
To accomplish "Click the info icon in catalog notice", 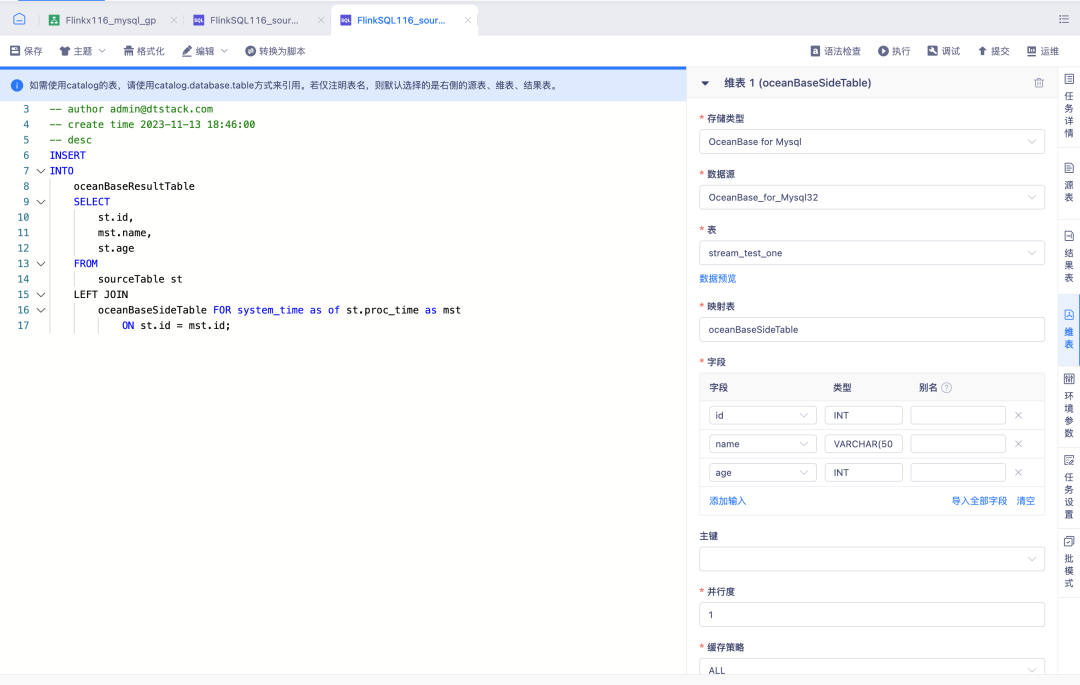I will pos(17,85).
